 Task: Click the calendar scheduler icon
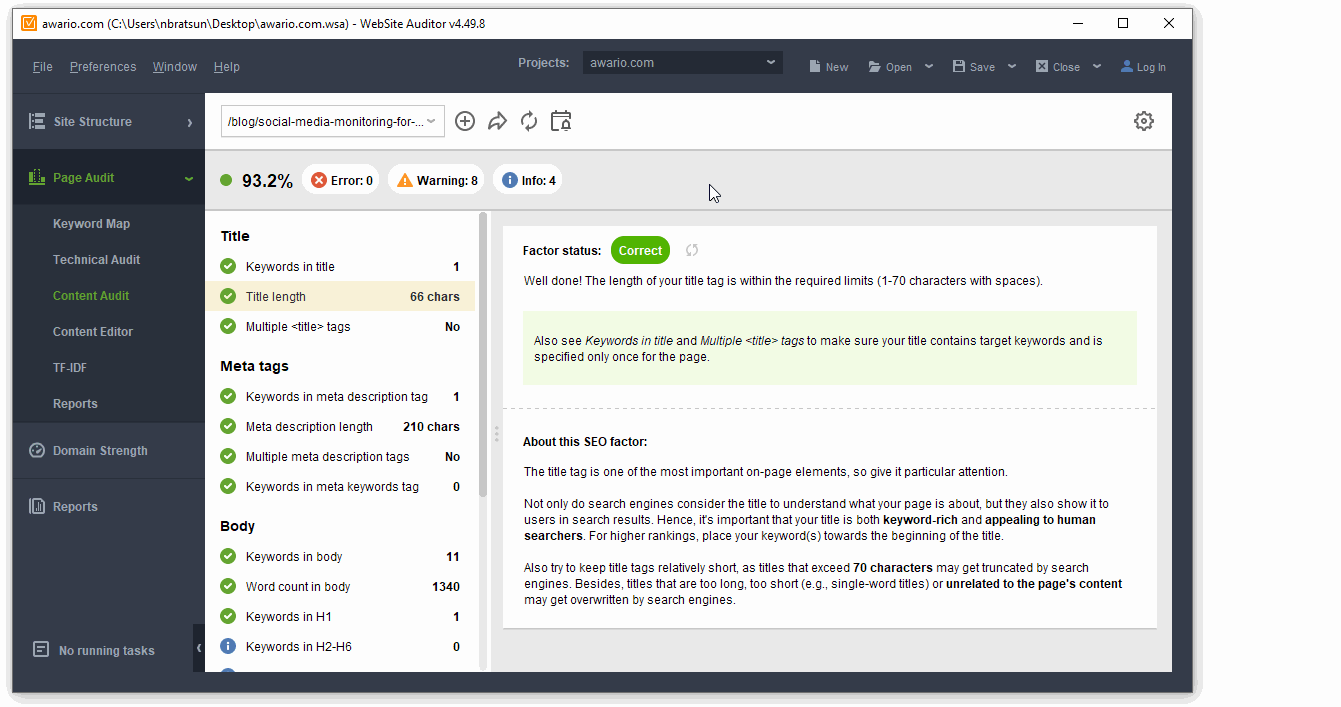561,121
